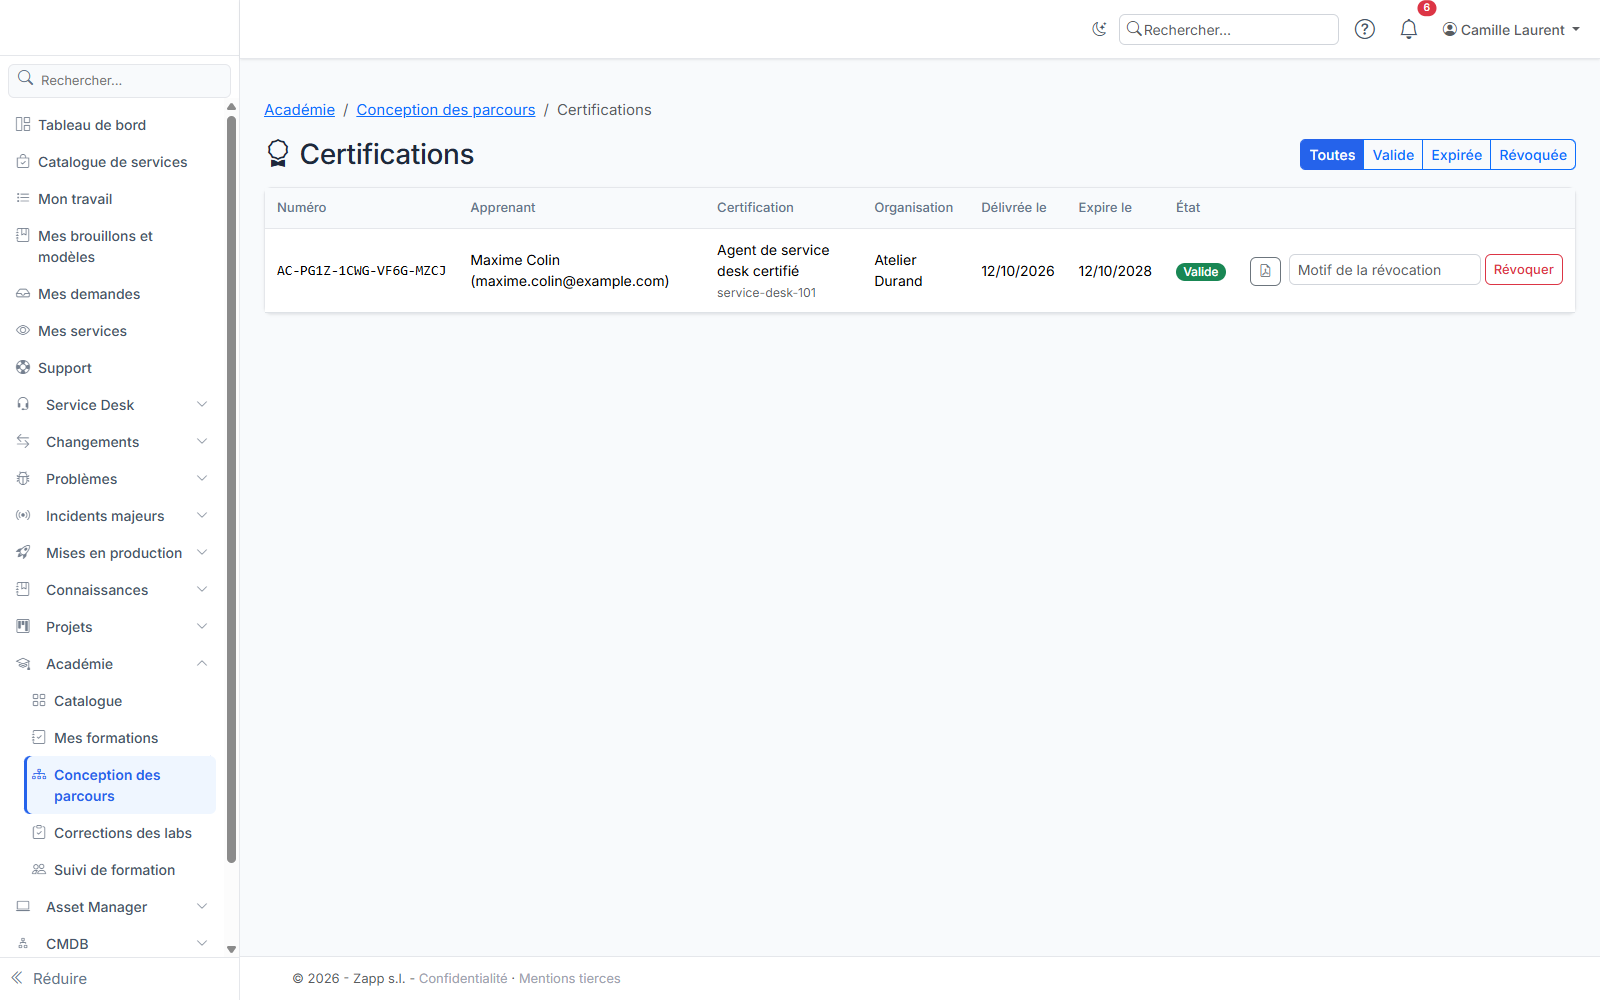This screenshot has height=1000, width=1600.
Task: Open the Camille Laurent user dropdown
Action: [1511, 30]
